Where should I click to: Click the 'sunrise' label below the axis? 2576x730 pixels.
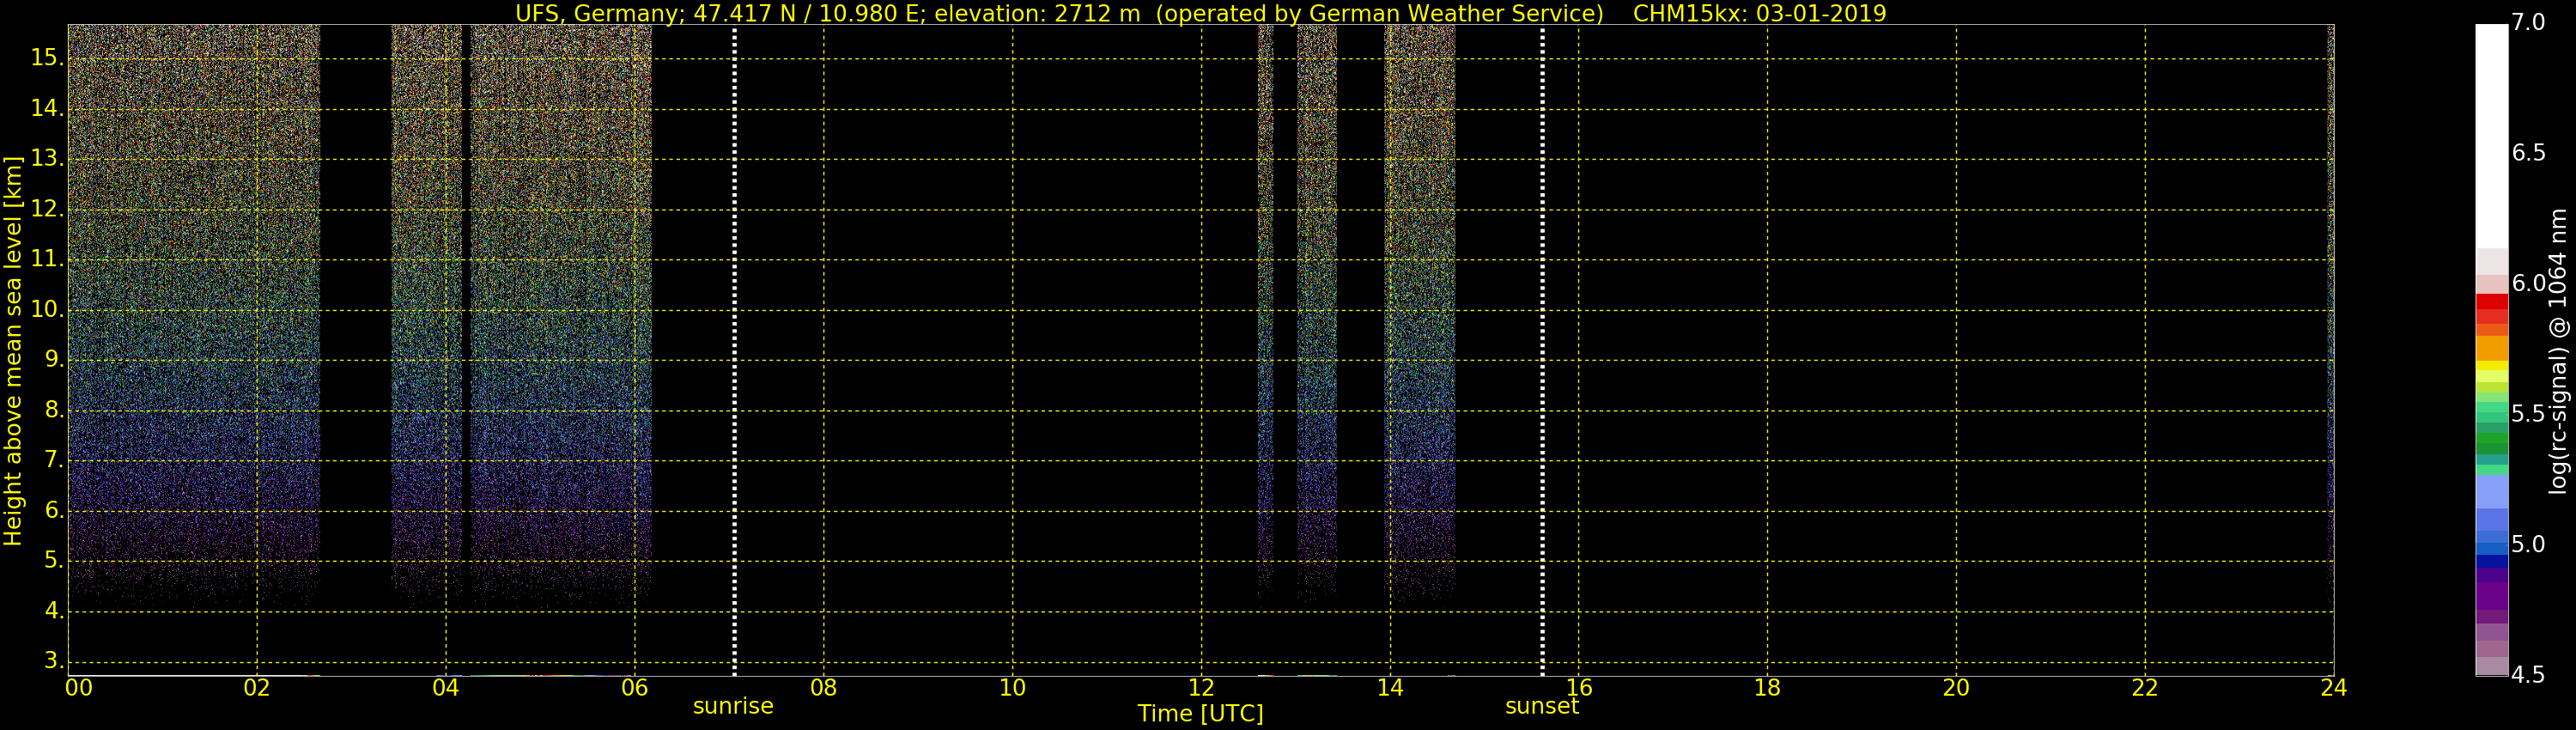tap(733, 706)
